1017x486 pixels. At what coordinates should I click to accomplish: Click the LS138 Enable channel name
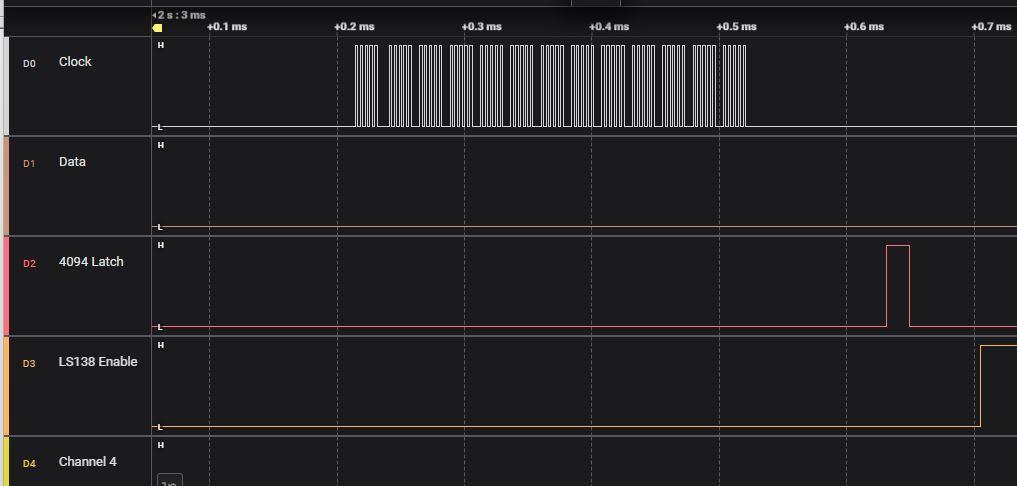pyautogui.click(x=98, y=362)
